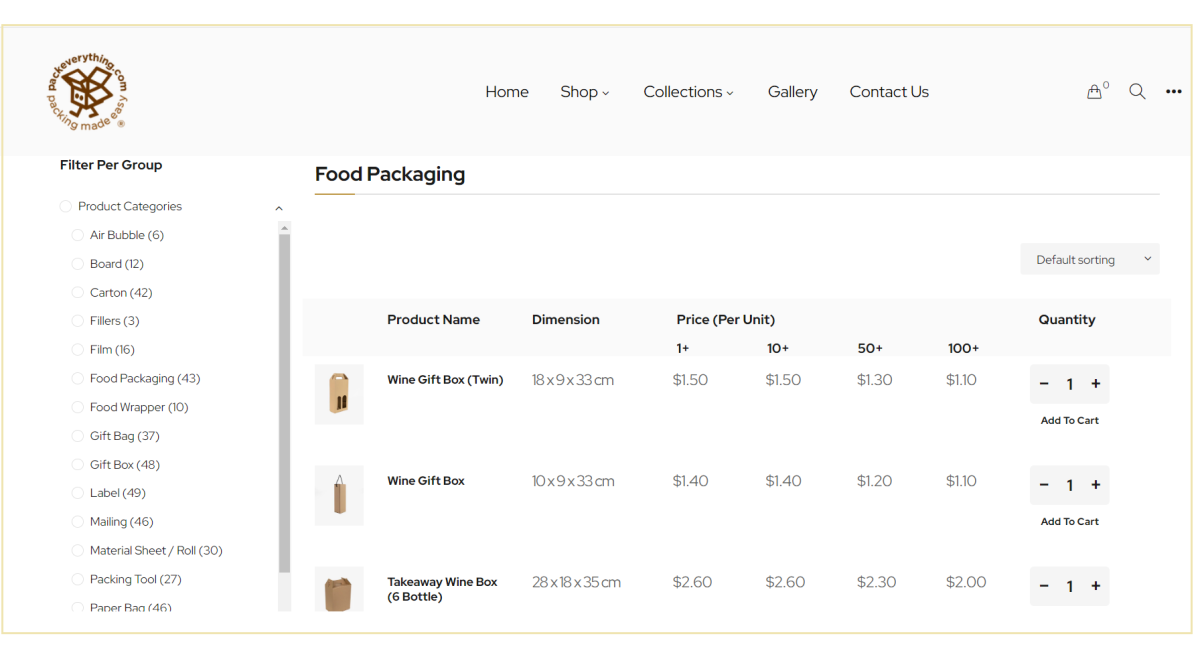The image size is (1200, 671).
Task: Open the search magnifier icon
Action: coord(1137,91)
